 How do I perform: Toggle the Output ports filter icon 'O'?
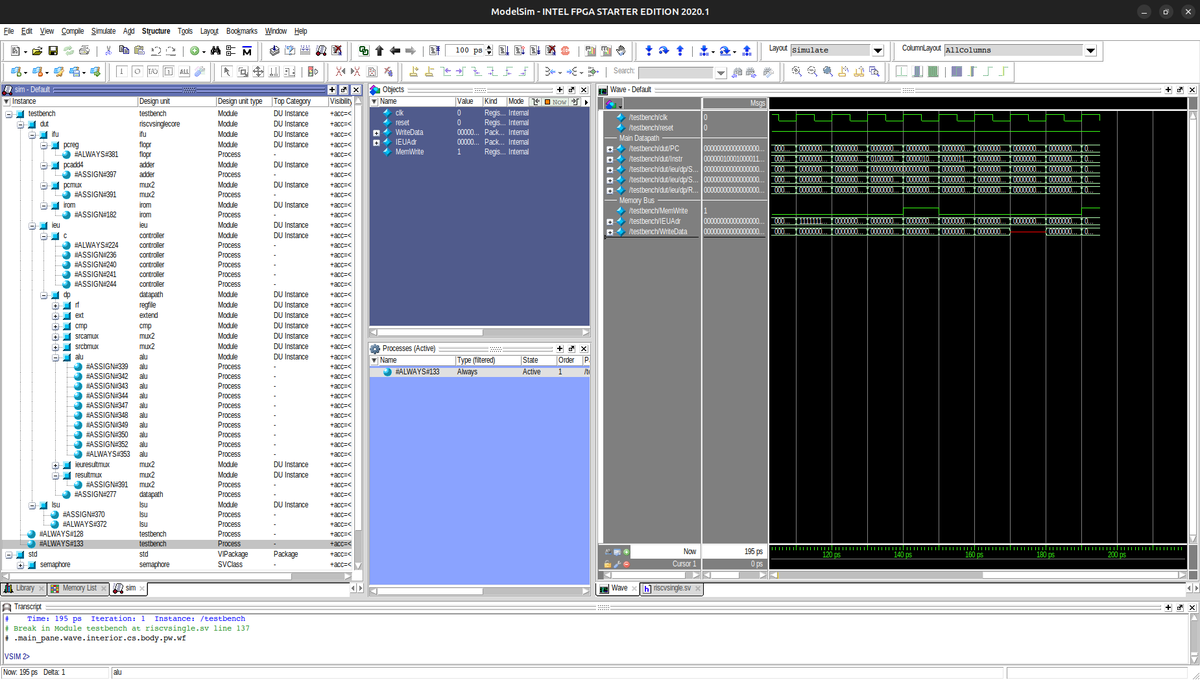tap(137, 72)
